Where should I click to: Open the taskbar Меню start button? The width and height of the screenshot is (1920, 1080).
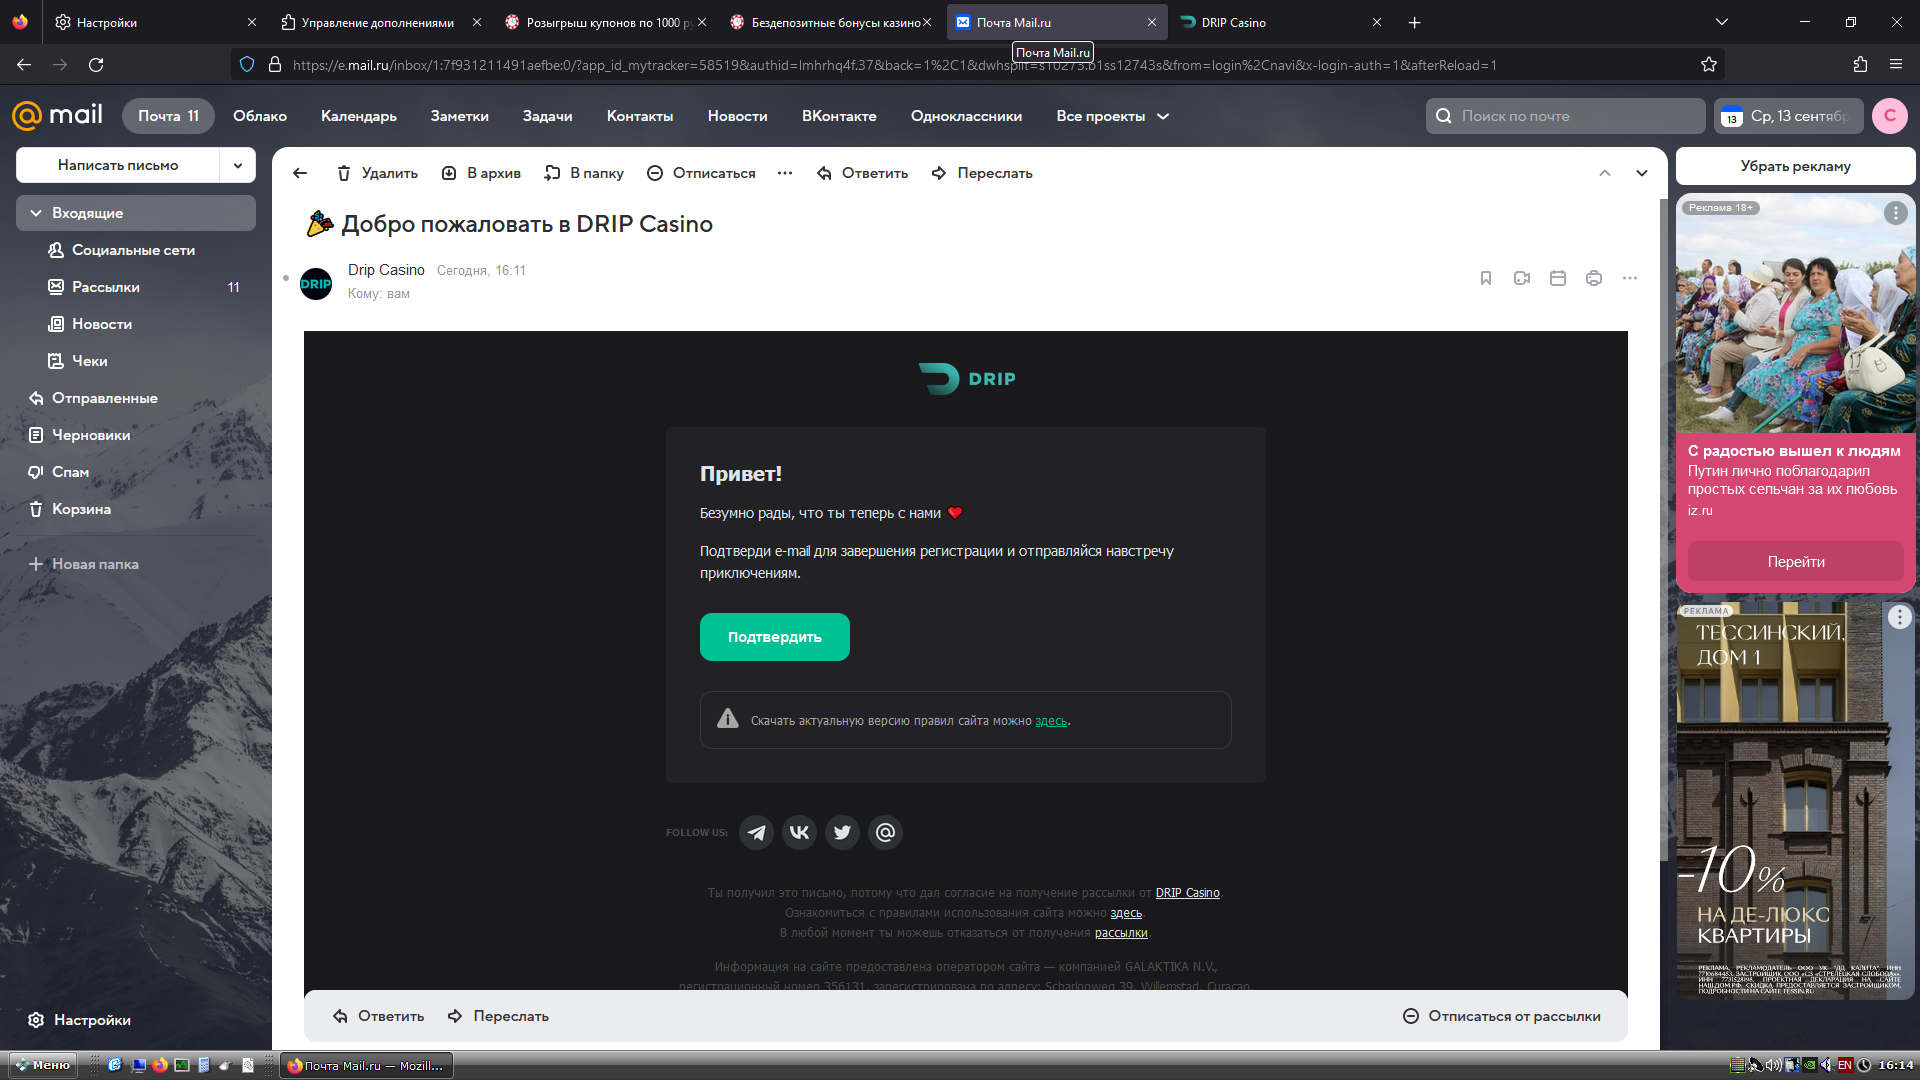(43, 1065)
